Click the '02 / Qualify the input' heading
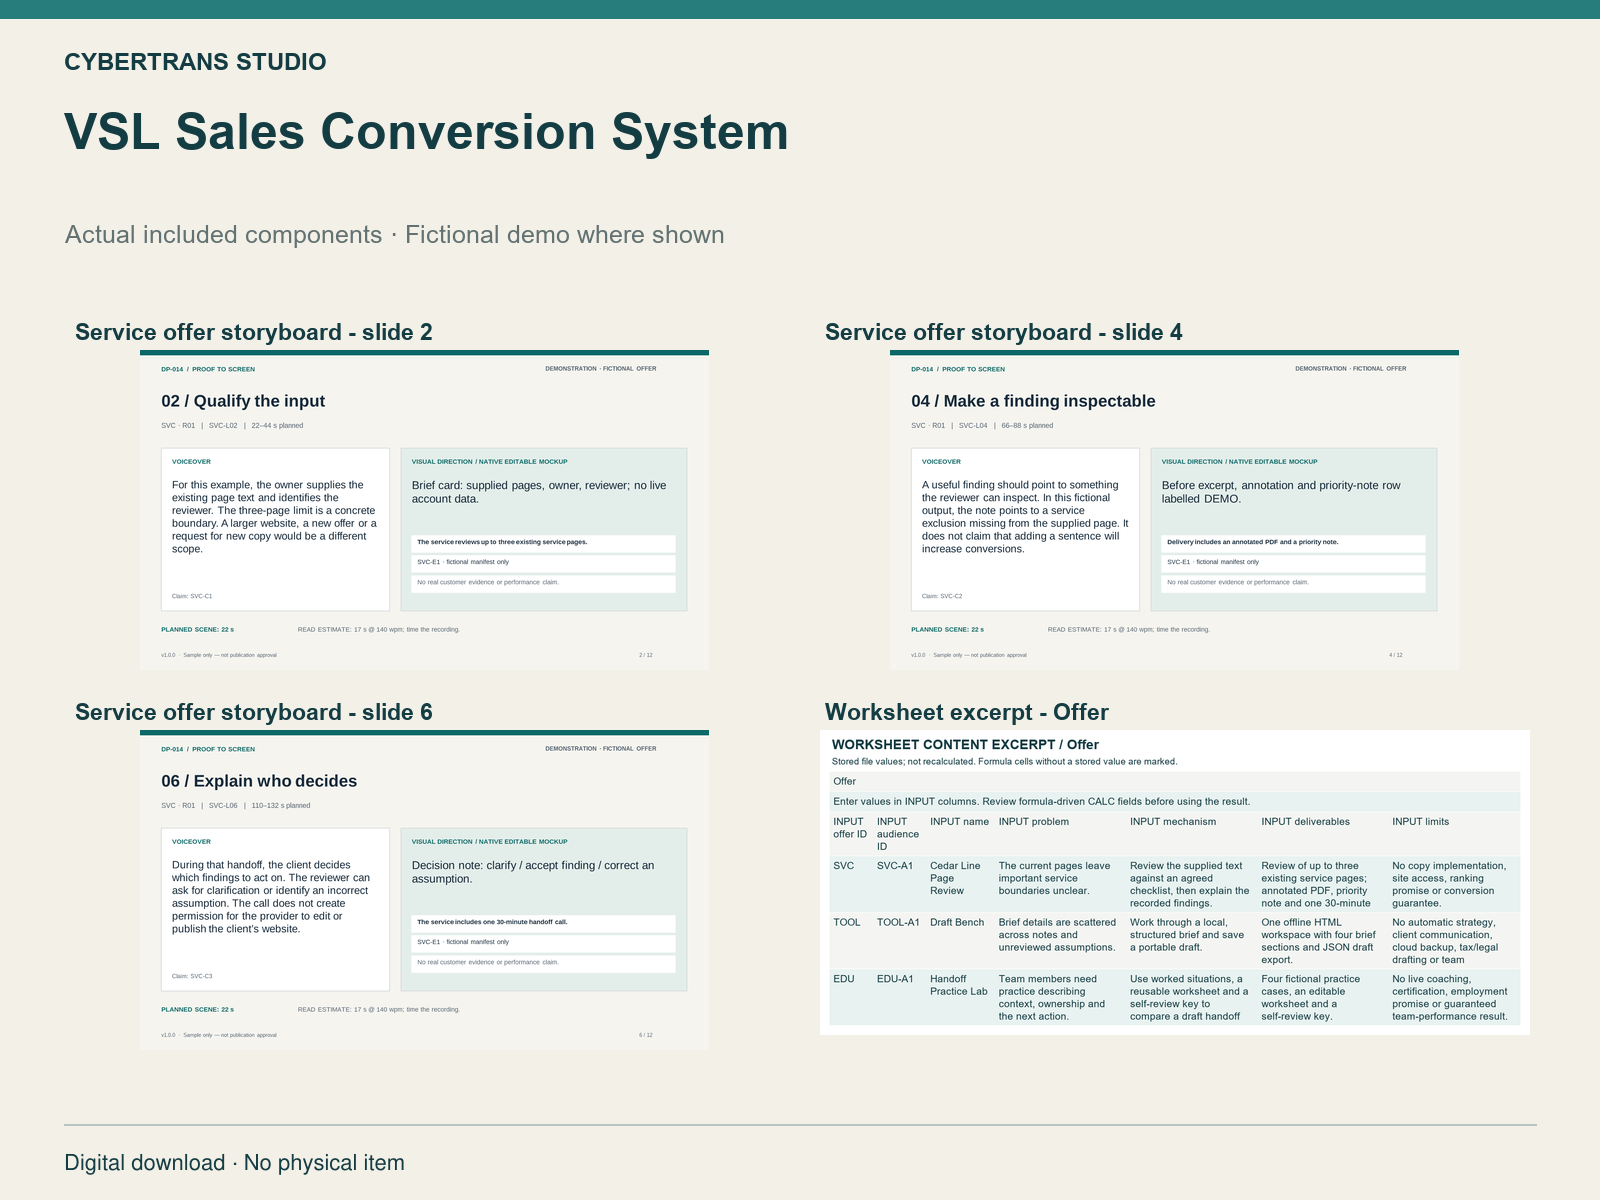 tap(243, 401)
